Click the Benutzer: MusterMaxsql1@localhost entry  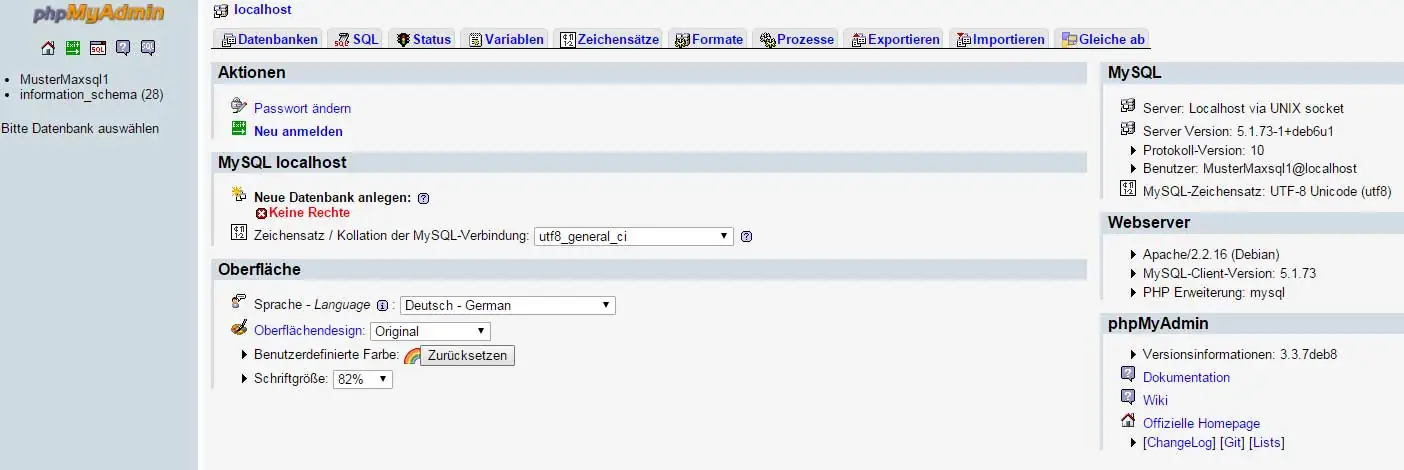tap(1250, 169)
